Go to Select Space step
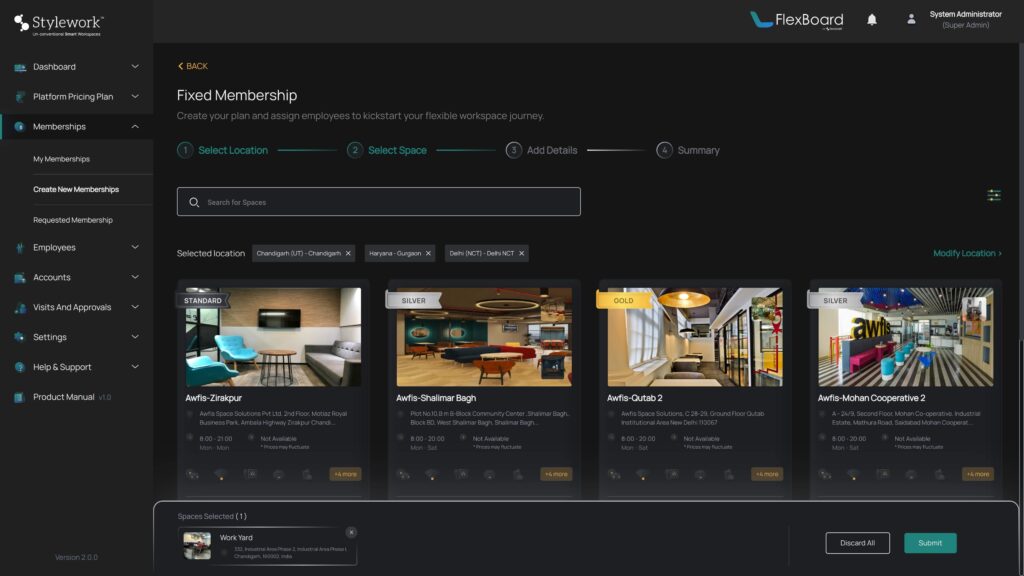 click(387, 150)
